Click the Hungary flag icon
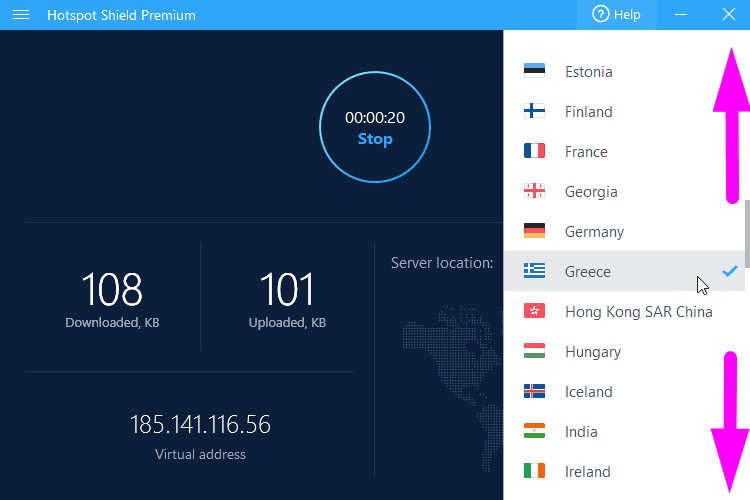This screenshot has height=500, width=750. click(x=534, y=351)
